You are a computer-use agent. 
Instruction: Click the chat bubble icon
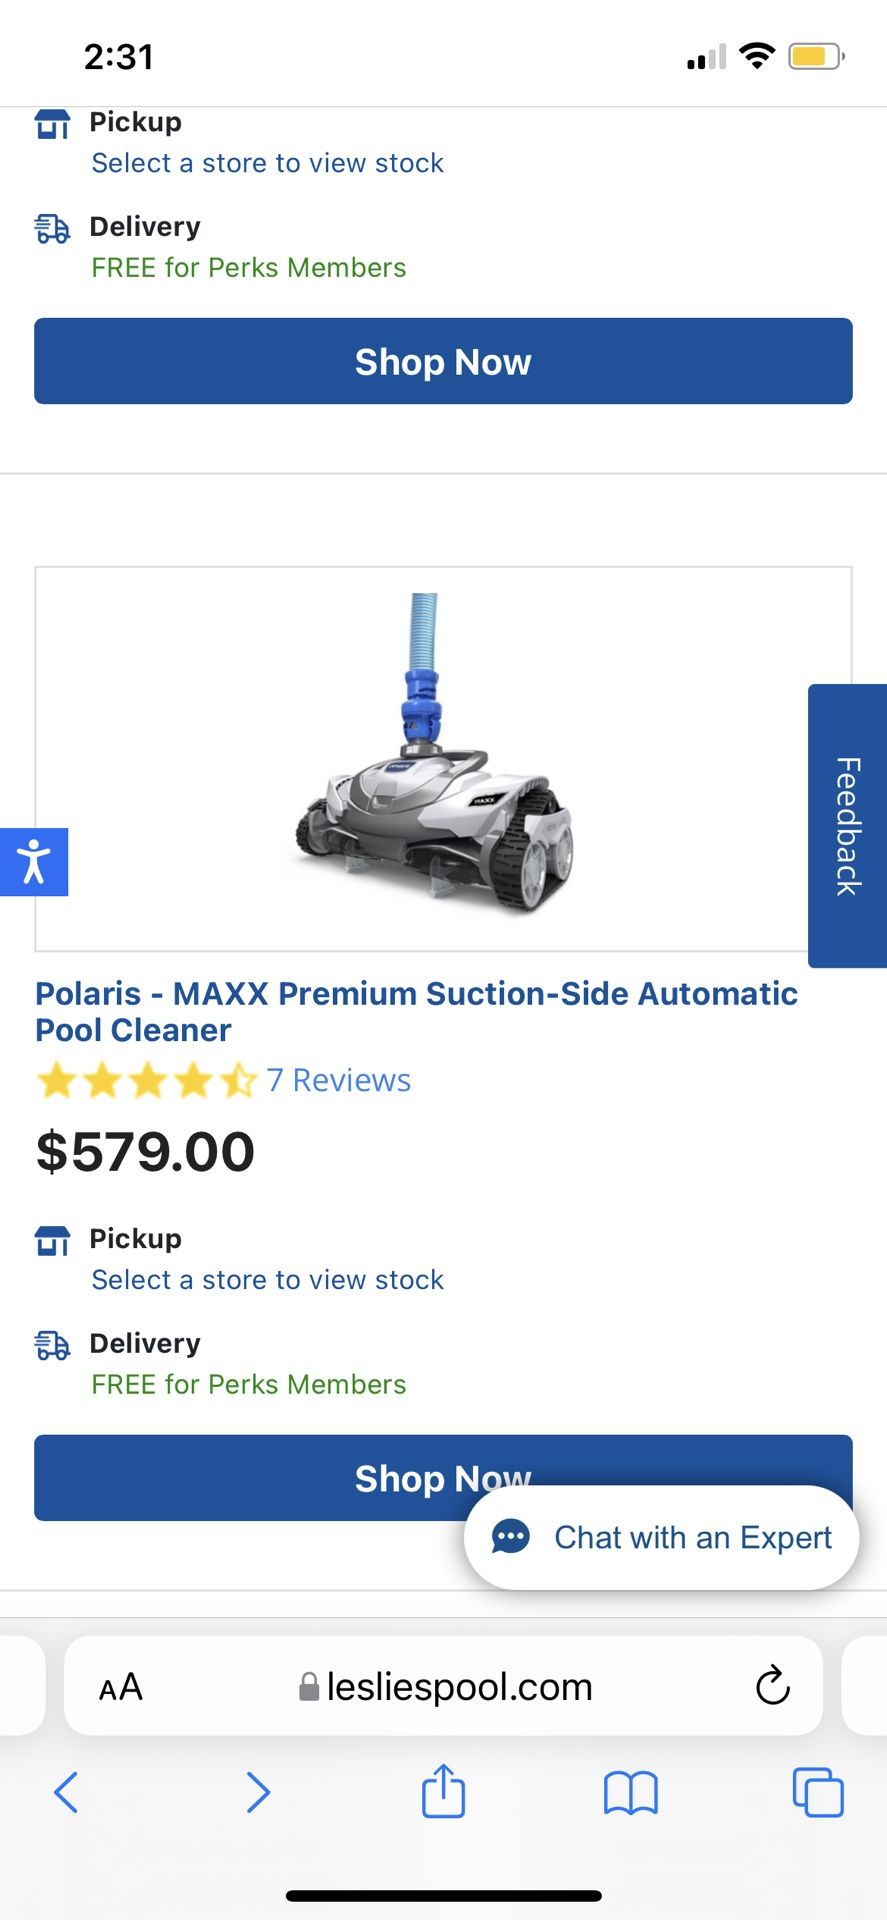coord(511,1537)
